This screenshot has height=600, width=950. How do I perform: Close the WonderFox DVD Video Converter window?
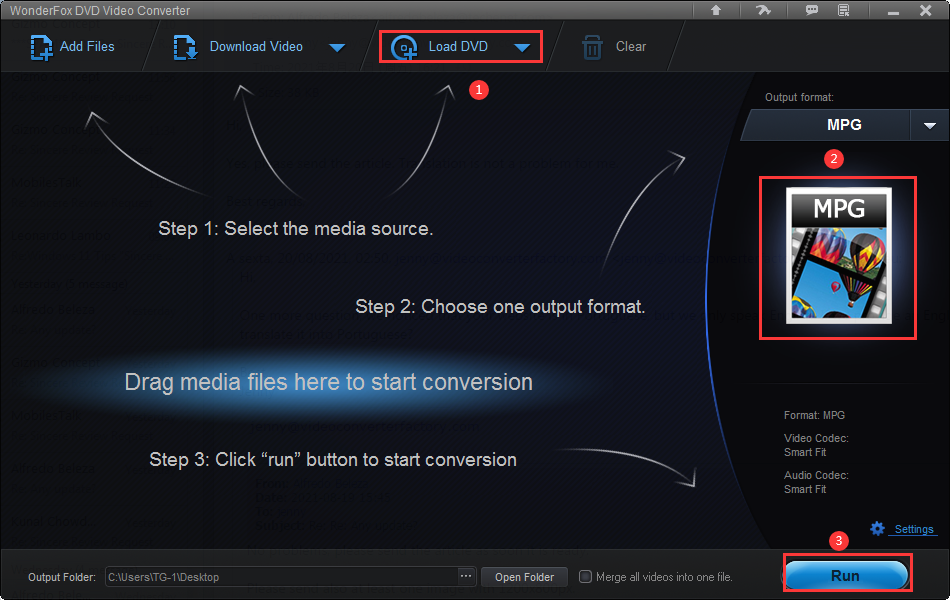point(925,10)
